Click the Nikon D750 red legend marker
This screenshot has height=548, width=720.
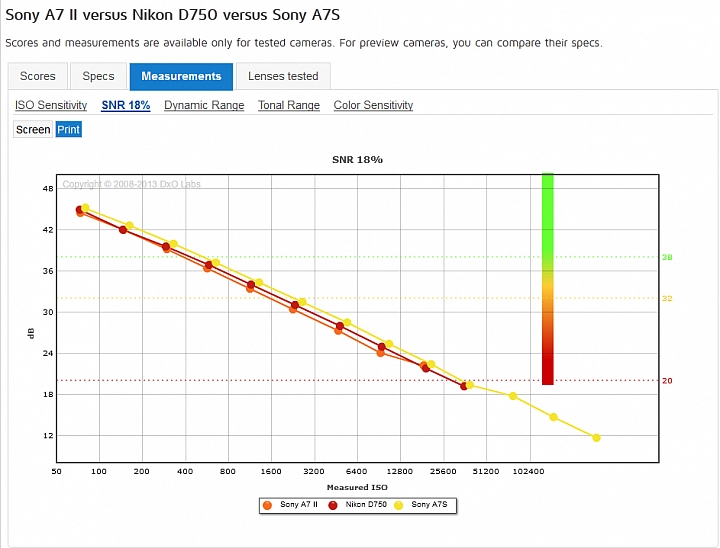click(x=333, y=505)
